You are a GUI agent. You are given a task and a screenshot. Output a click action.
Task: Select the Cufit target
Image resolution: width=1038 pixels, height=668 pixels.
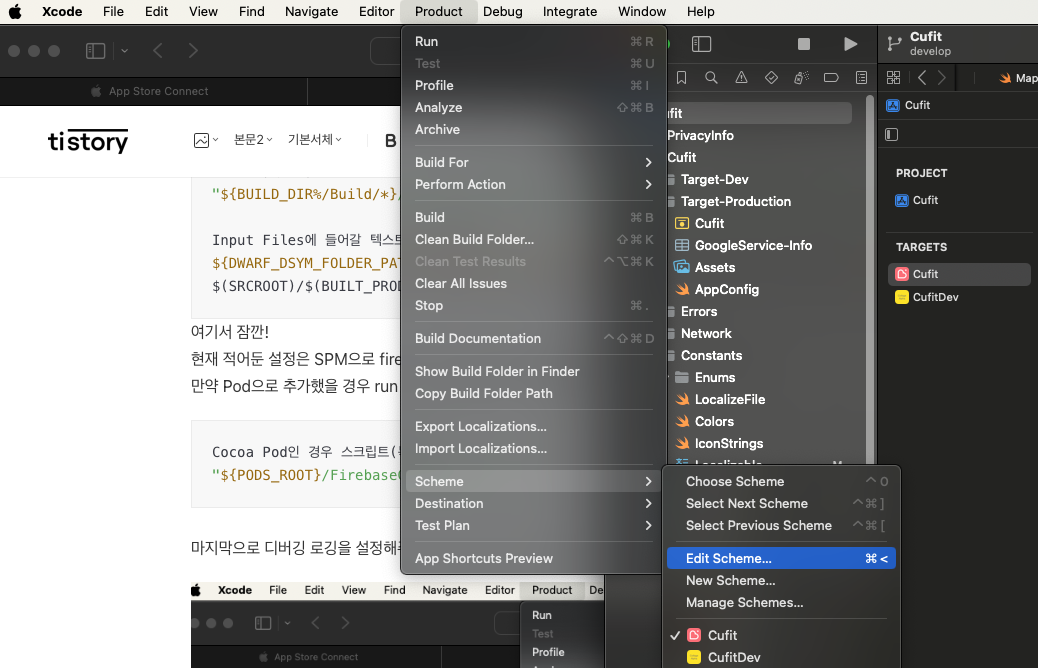coord(959,274)
